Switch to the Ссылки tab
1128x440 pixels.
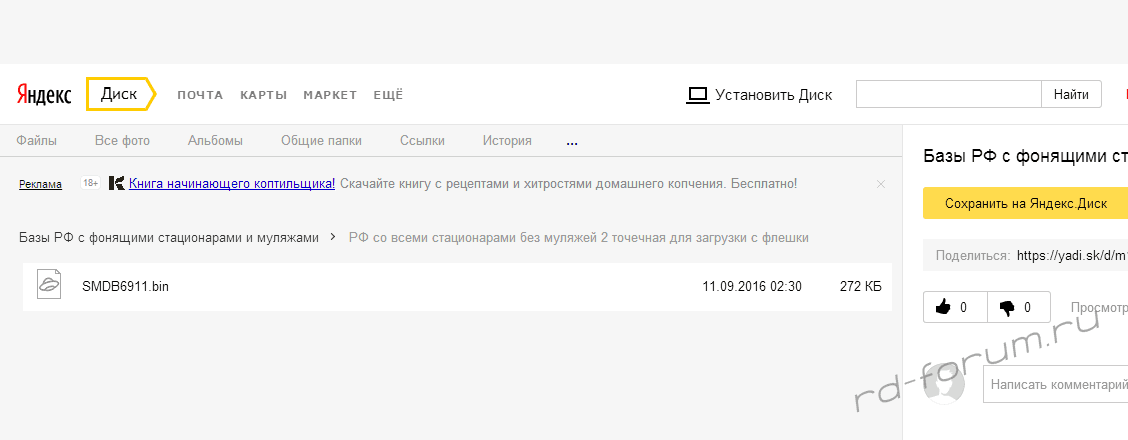(422, 141)
